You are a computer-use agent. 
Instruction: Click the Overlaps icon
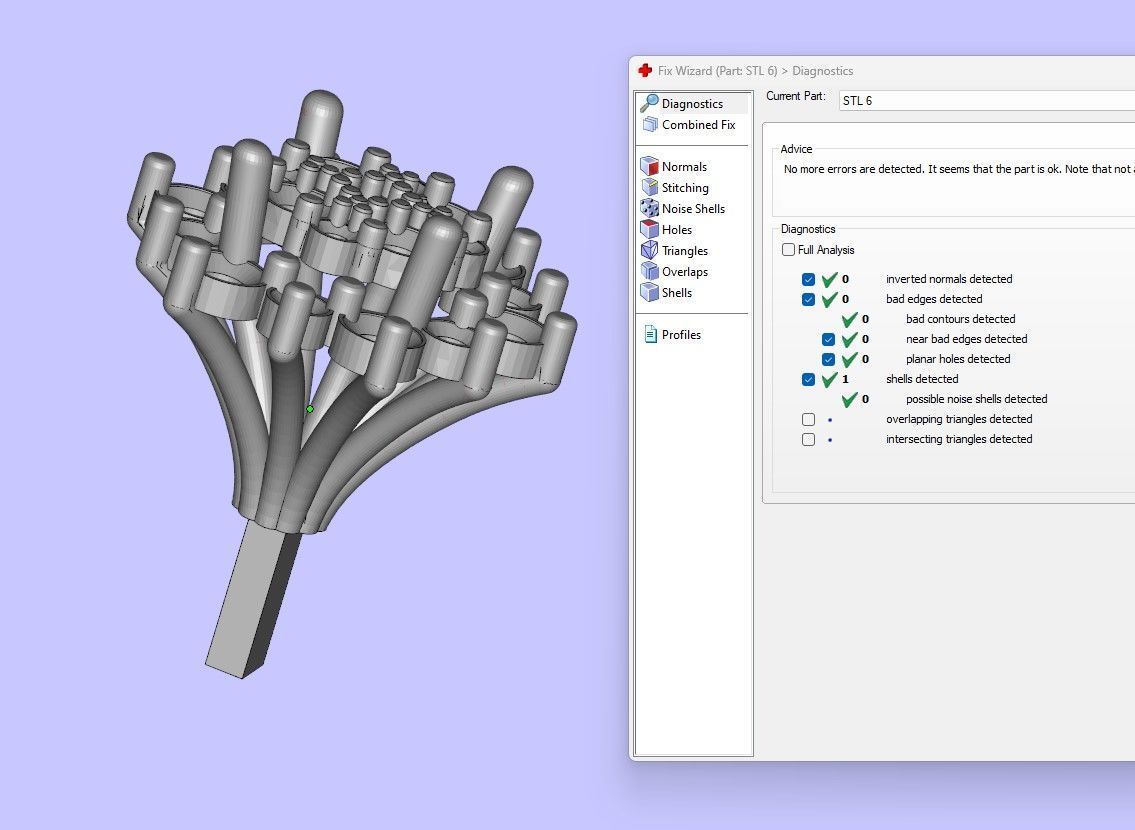pyautogui.click(x=649, y=271)
